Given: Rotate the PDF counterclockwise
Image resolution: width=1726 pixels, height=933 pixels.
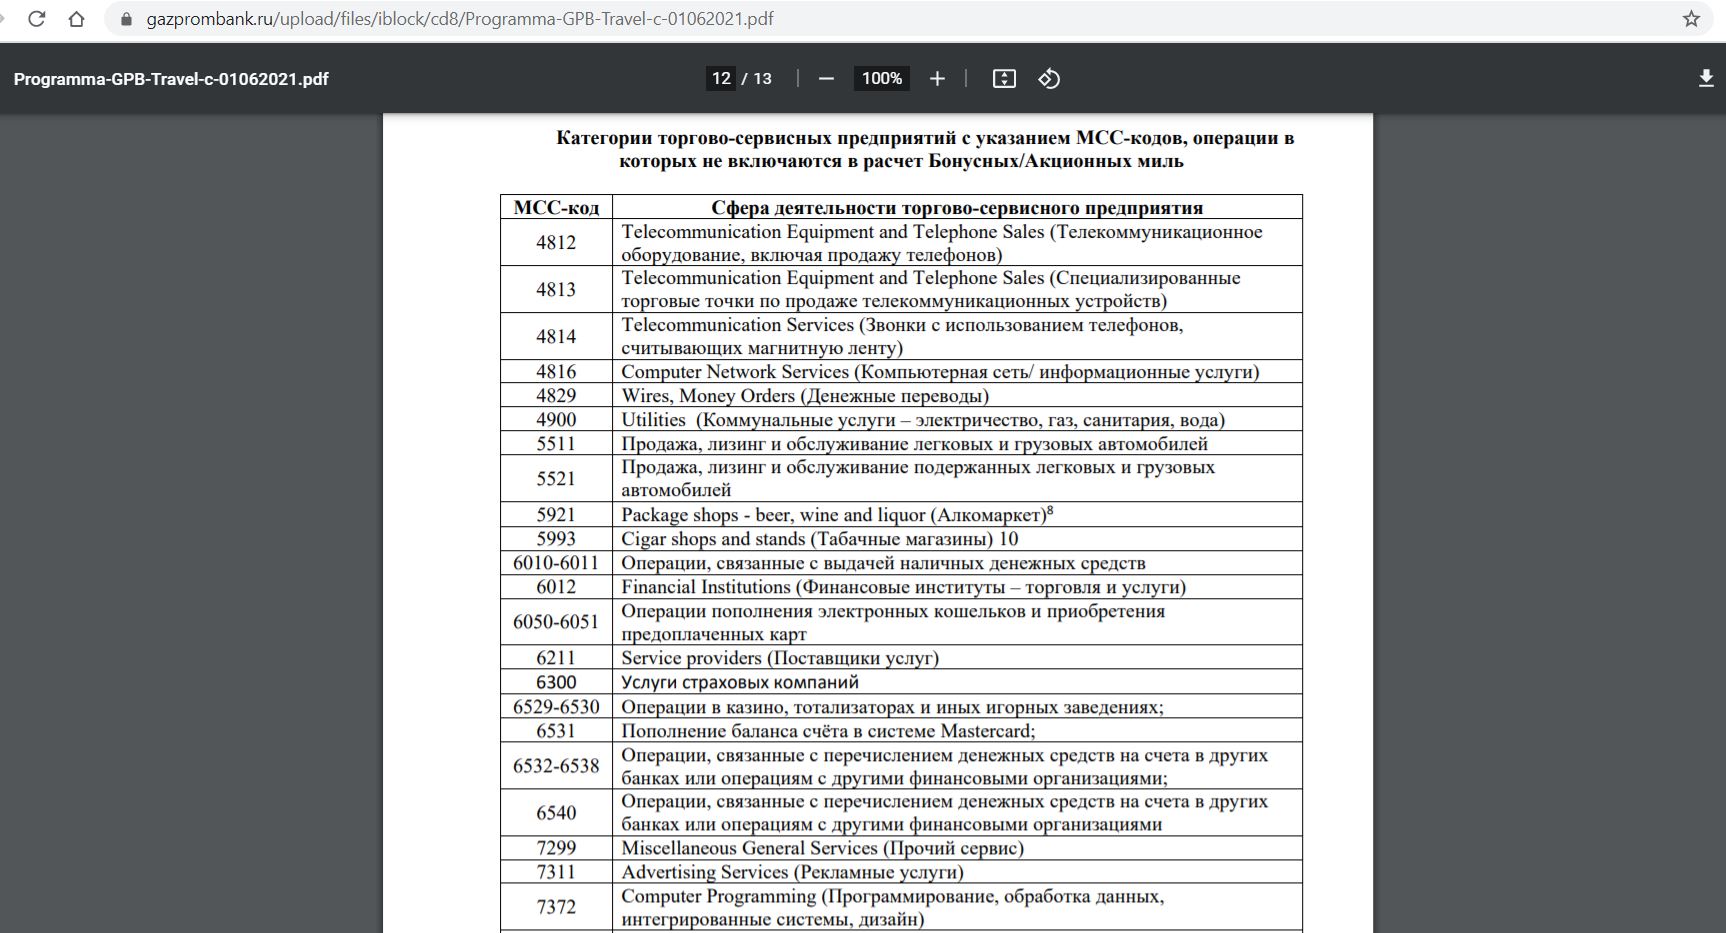Looking at the screenshot, I should tap(1049, 79).
